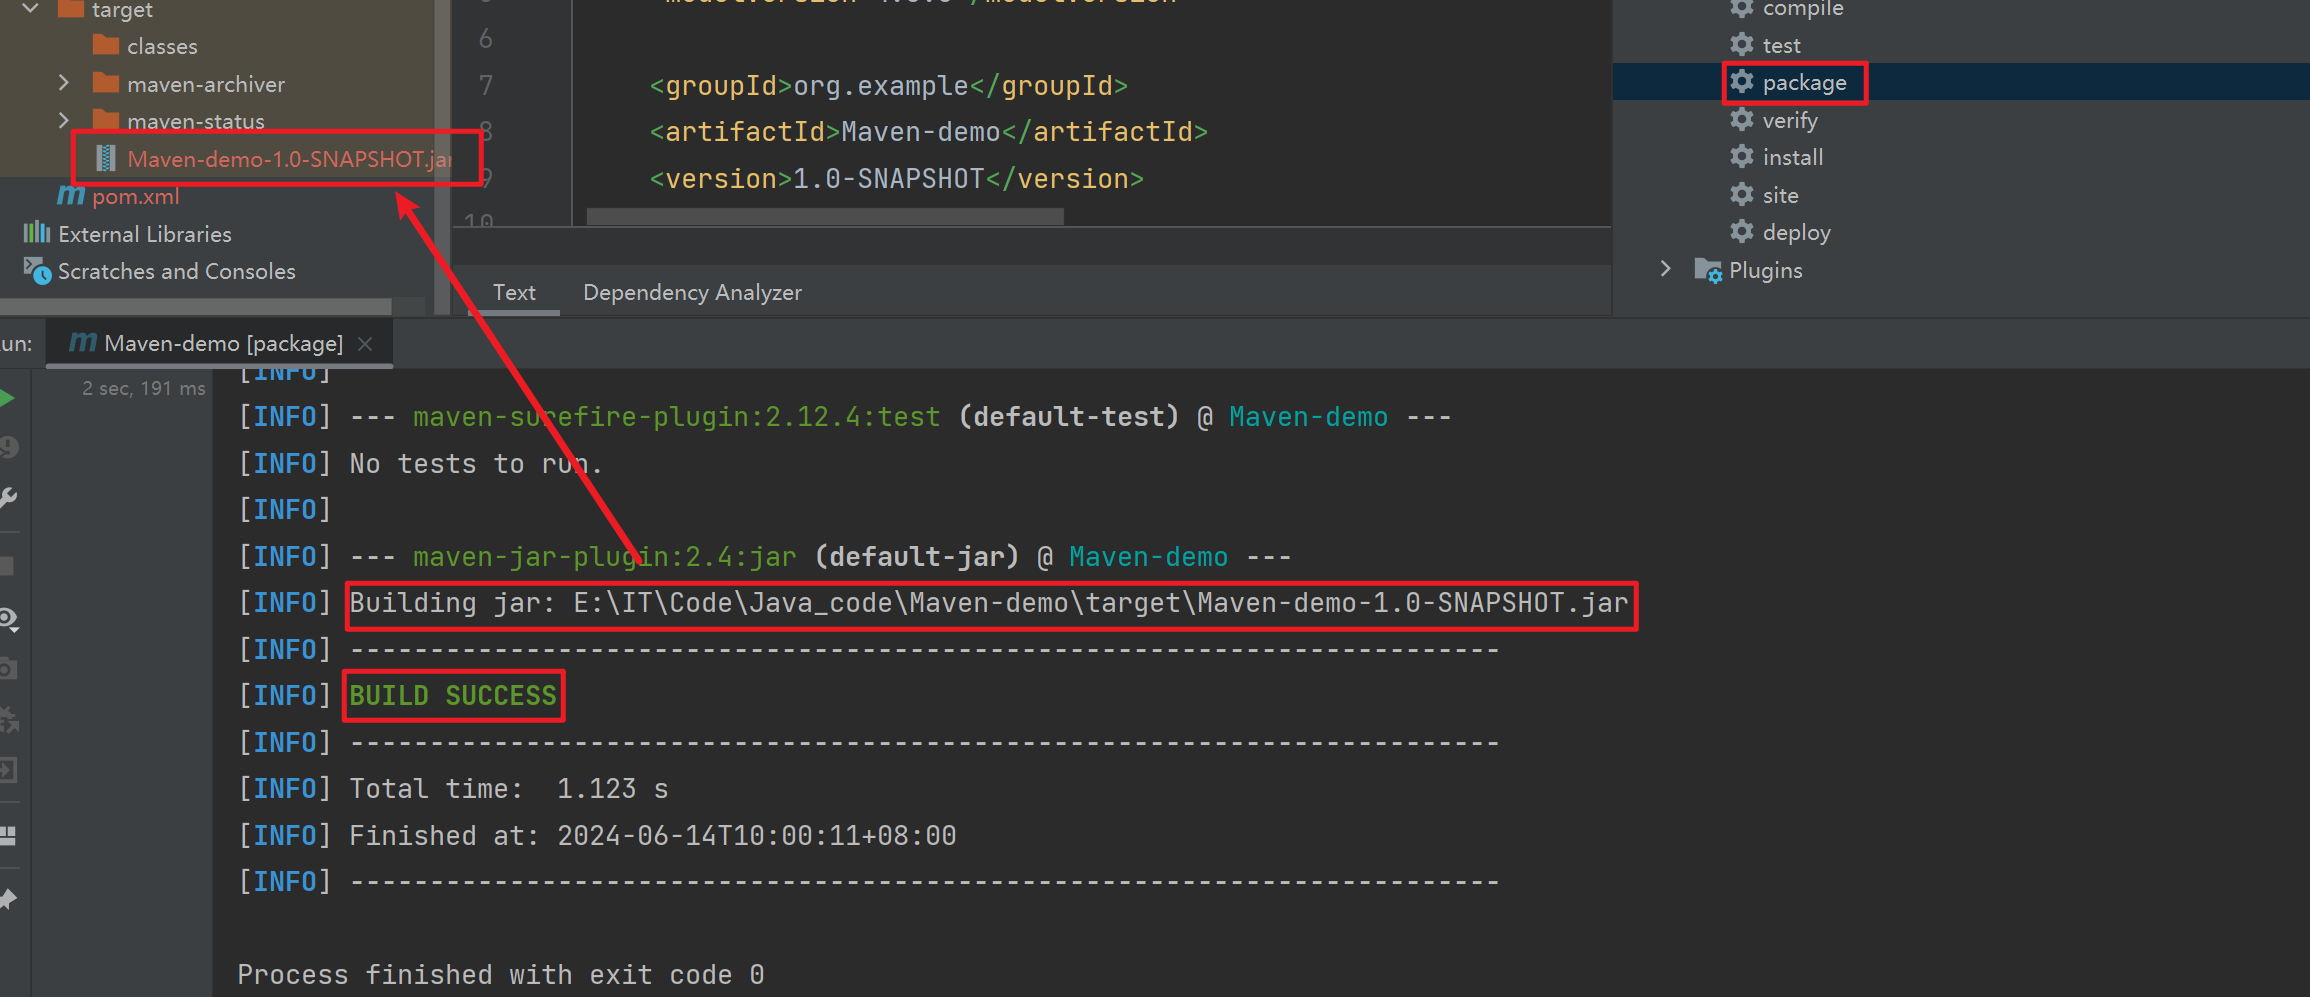The height and width of the screenshot is (997, 2310).
Task: Expand the maven-archiver folder arrow
Action: click(x=64, y=82)
